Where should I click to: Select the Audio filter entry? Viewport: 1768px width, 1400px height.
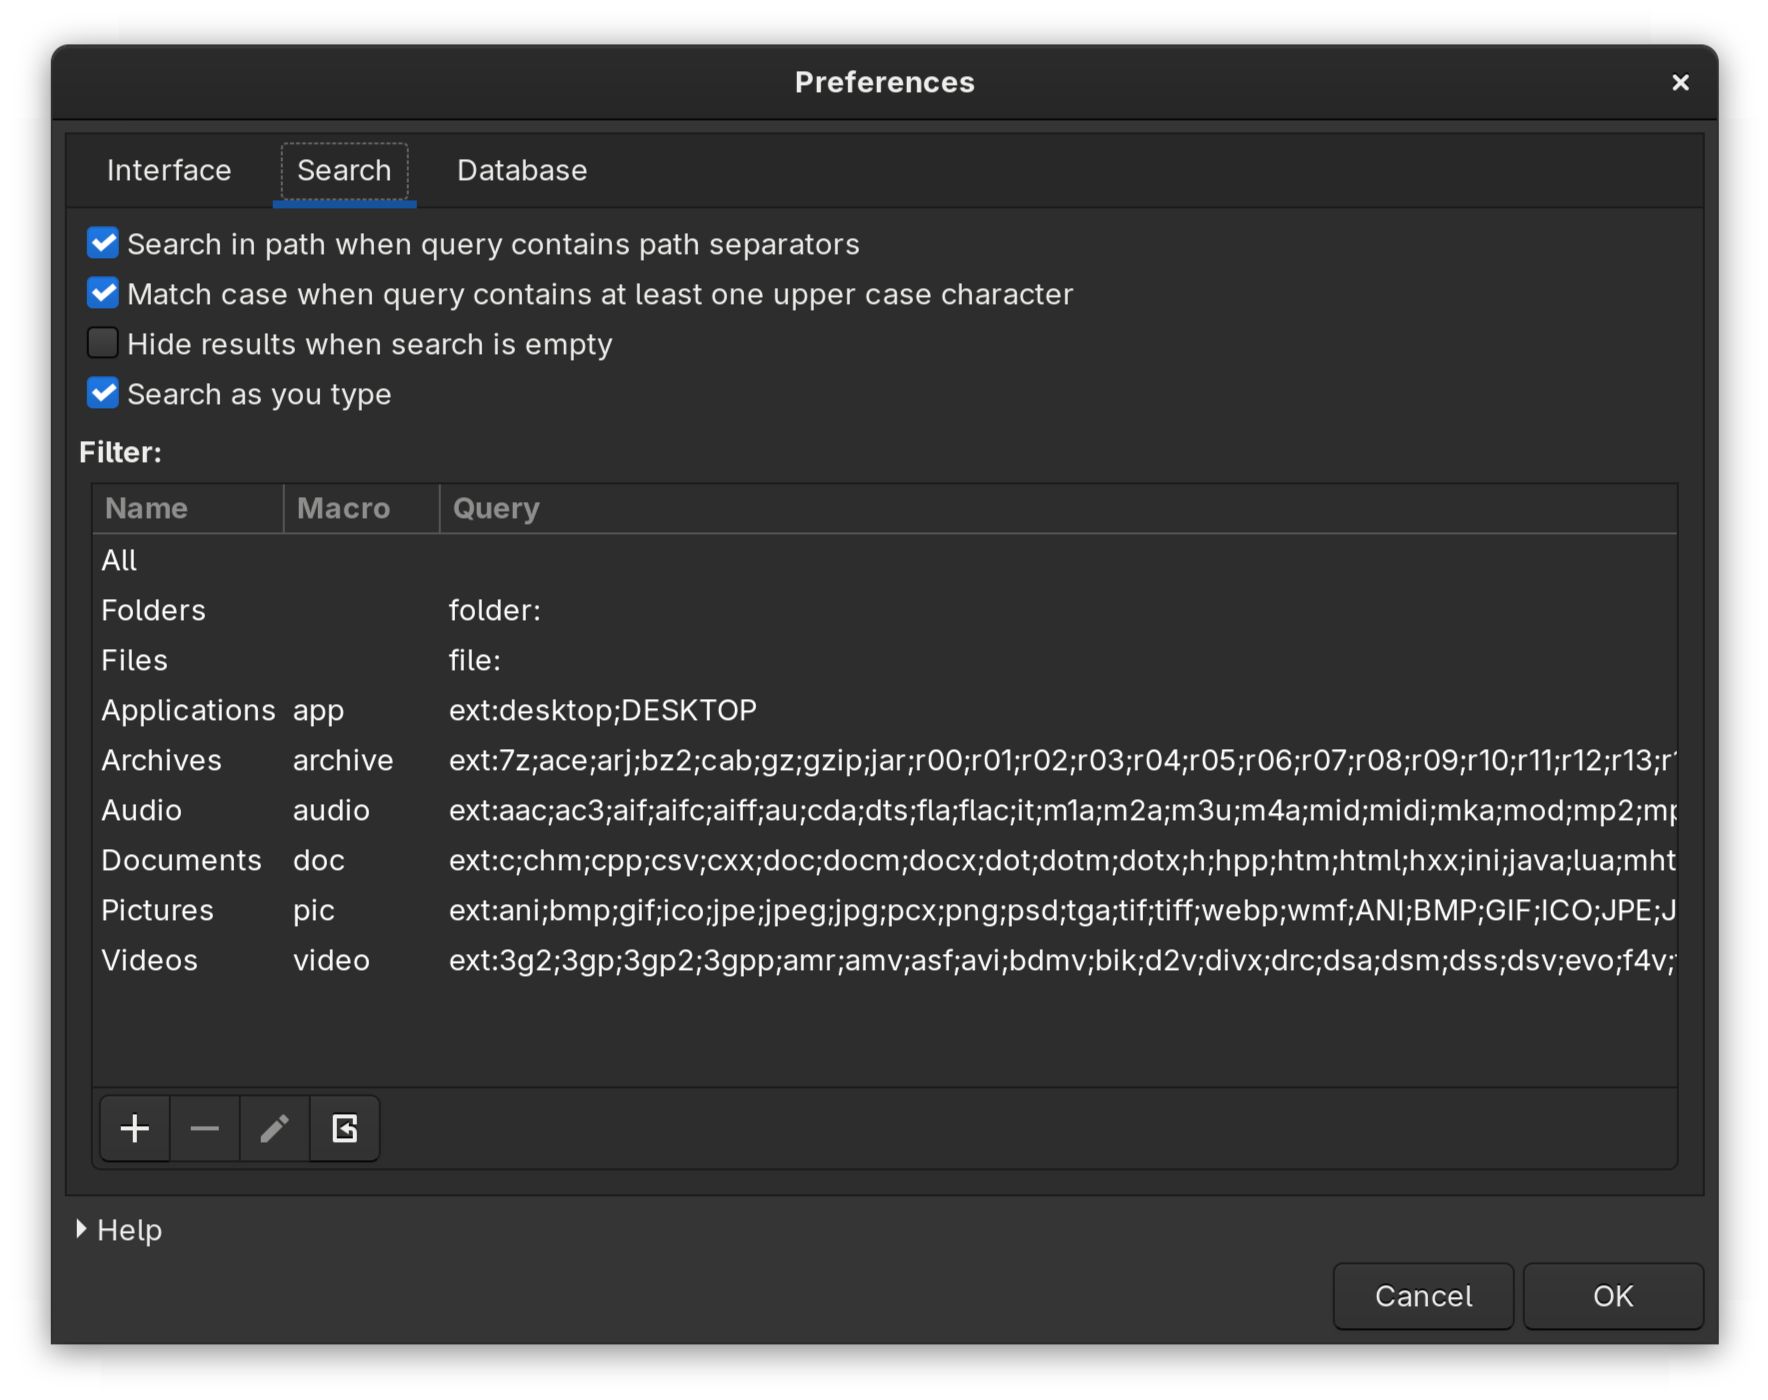(142, 810)
